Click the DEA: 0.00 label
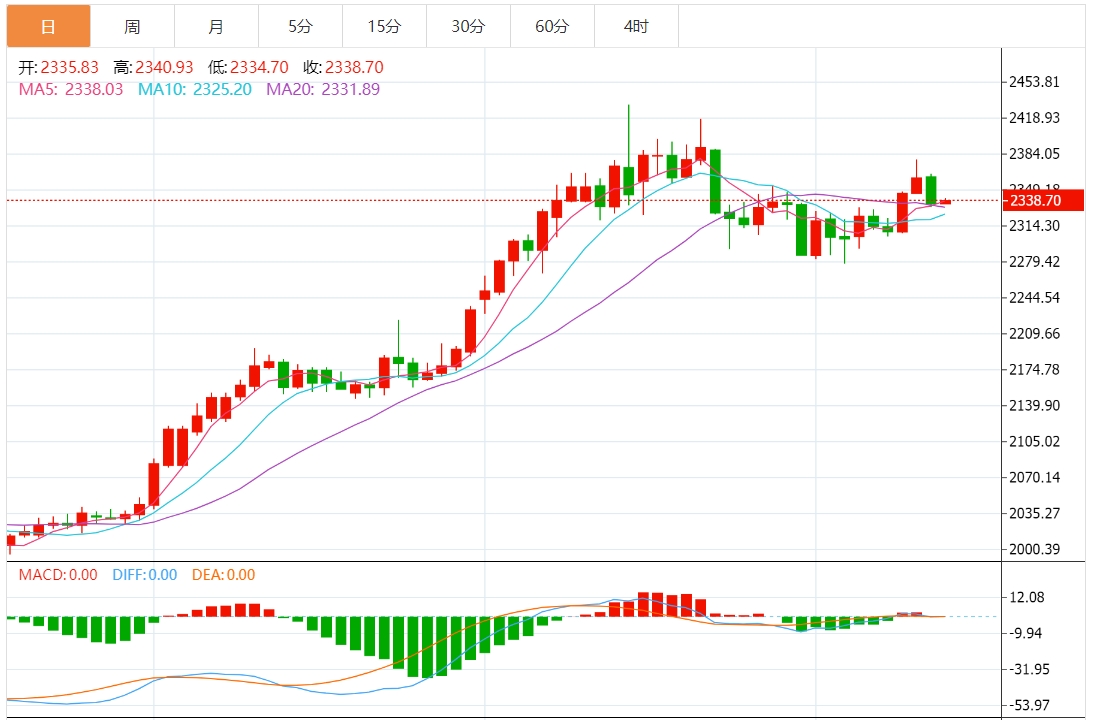1114x720 pixels. [x=223, y=575]
